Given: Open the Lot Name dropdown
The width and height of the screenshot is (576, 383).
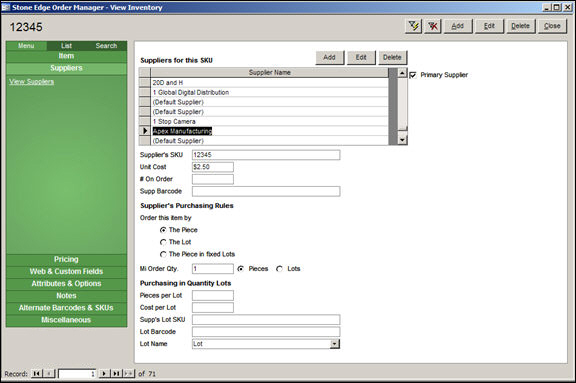Looking at the screenshot, I should click(335, 344).
